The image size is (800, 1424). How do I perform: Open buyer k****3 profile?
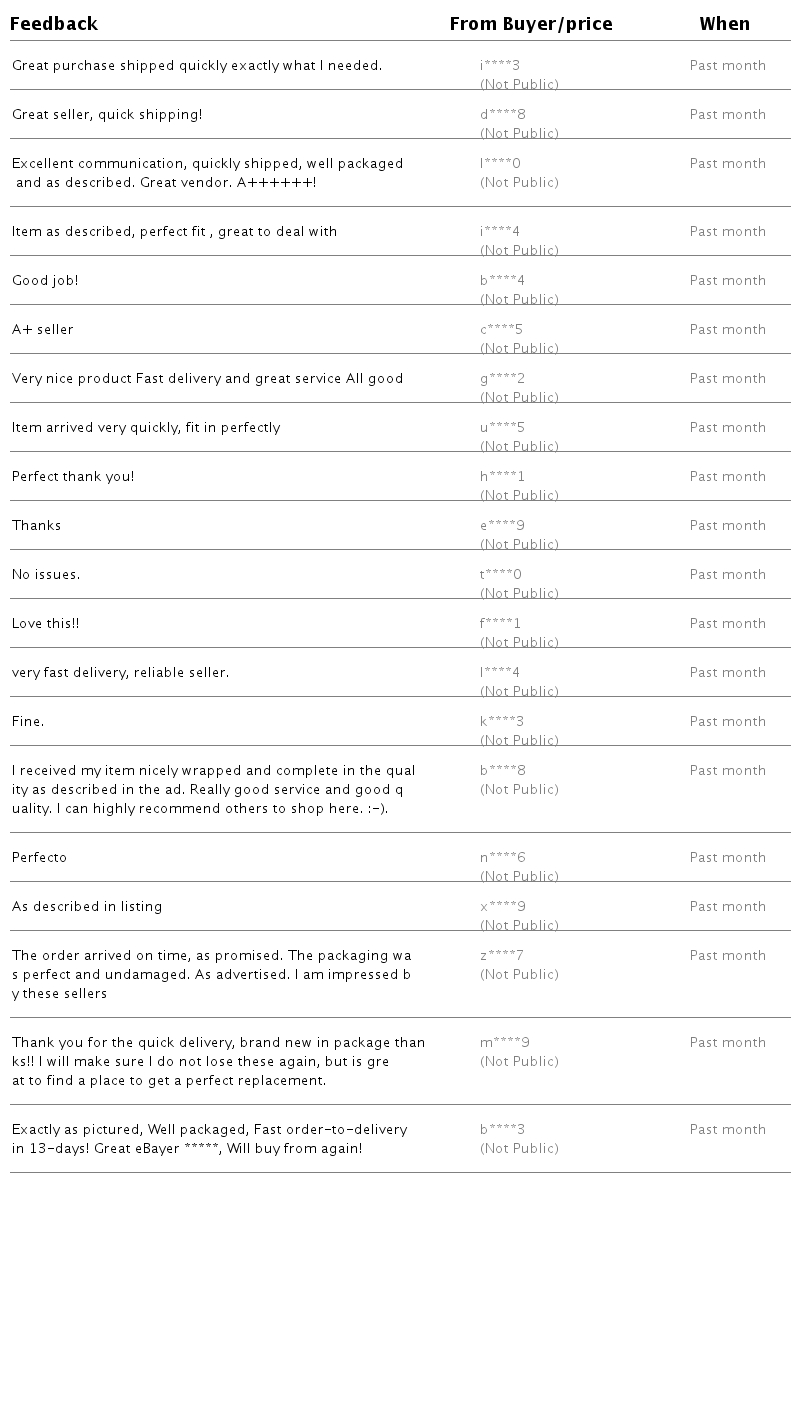(502, 722)
